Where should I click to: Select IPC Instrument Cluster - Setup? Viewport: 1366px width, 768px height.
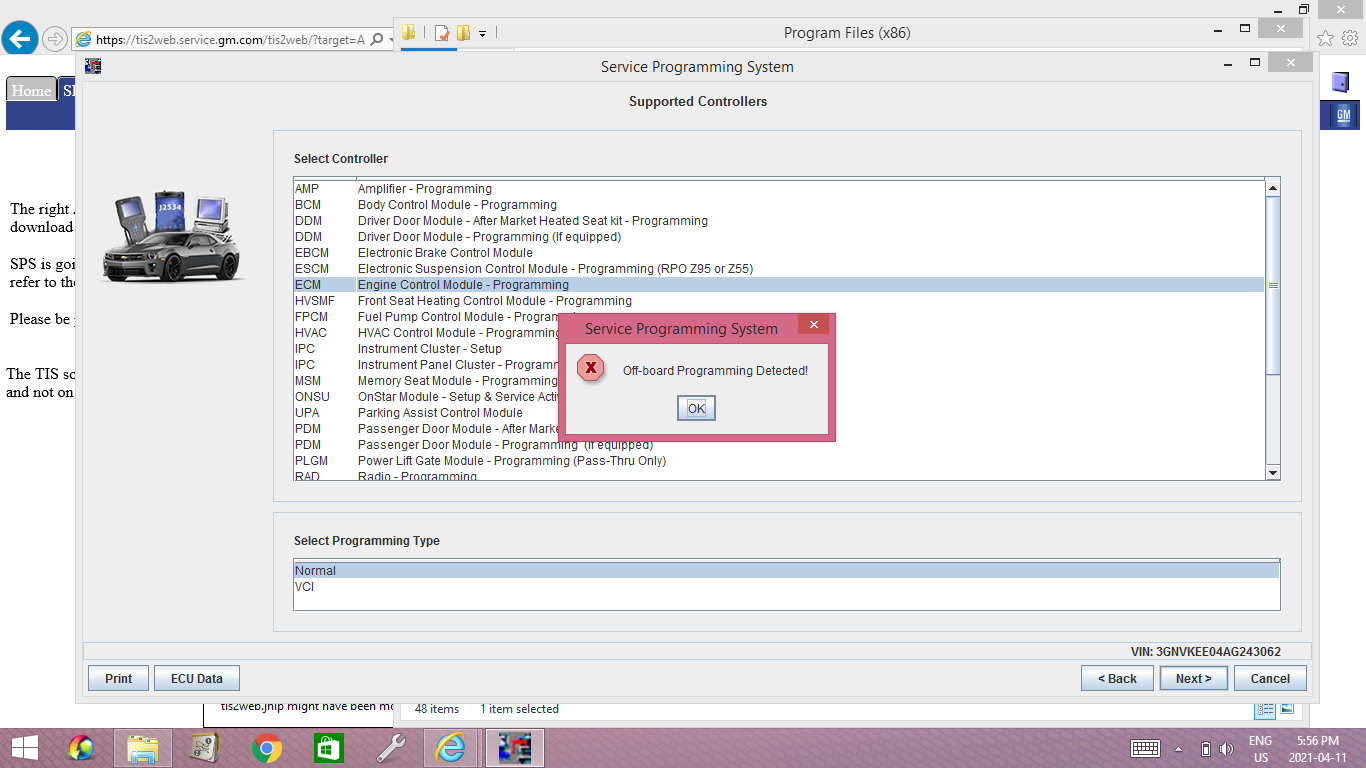pos(779,349)
